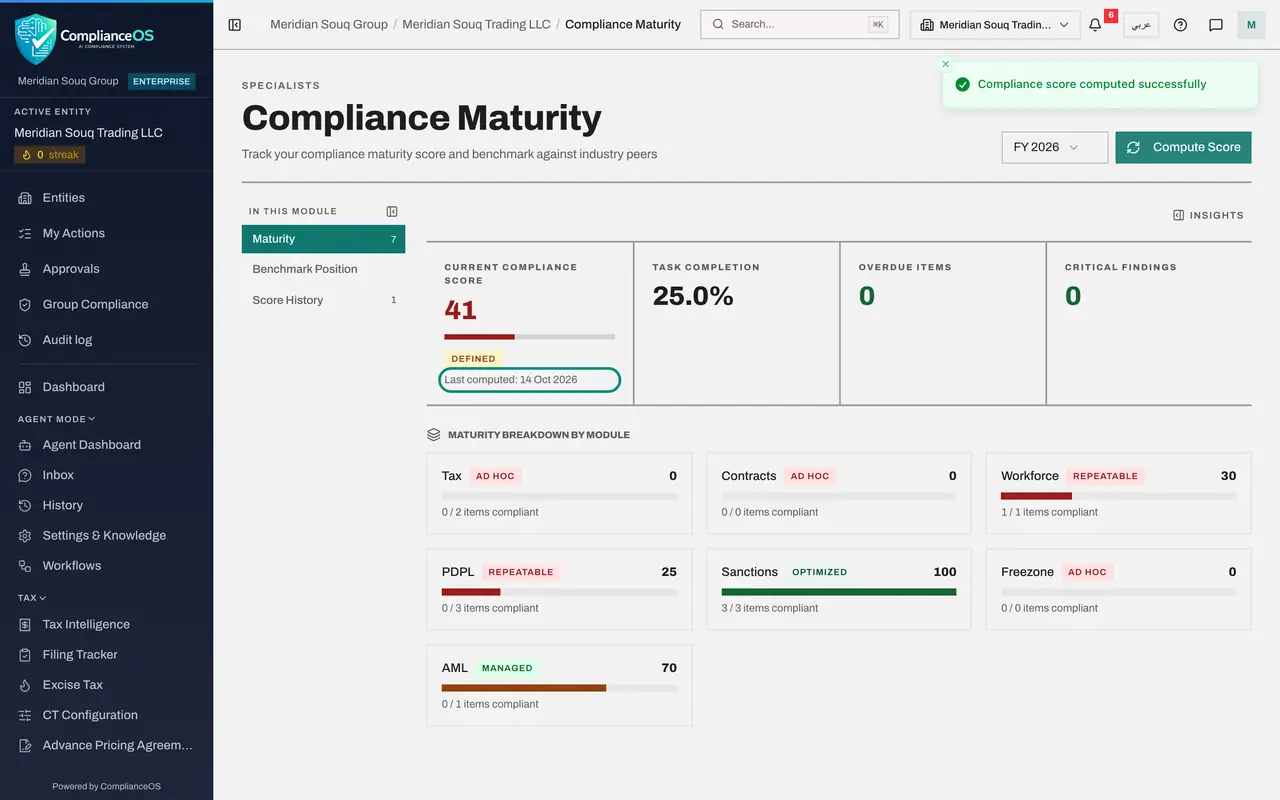Go to Meridian Souq Group breadcrumb

329,24
